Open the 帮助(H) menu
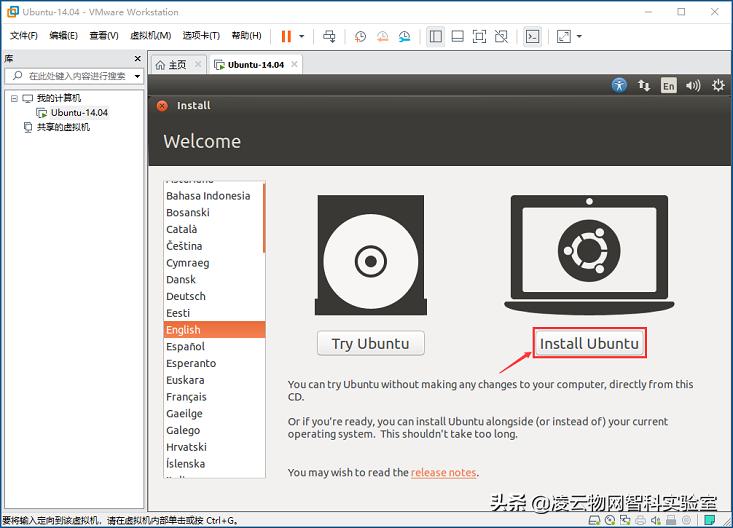The height and width of the screenshot is (528, 733). 246,36
